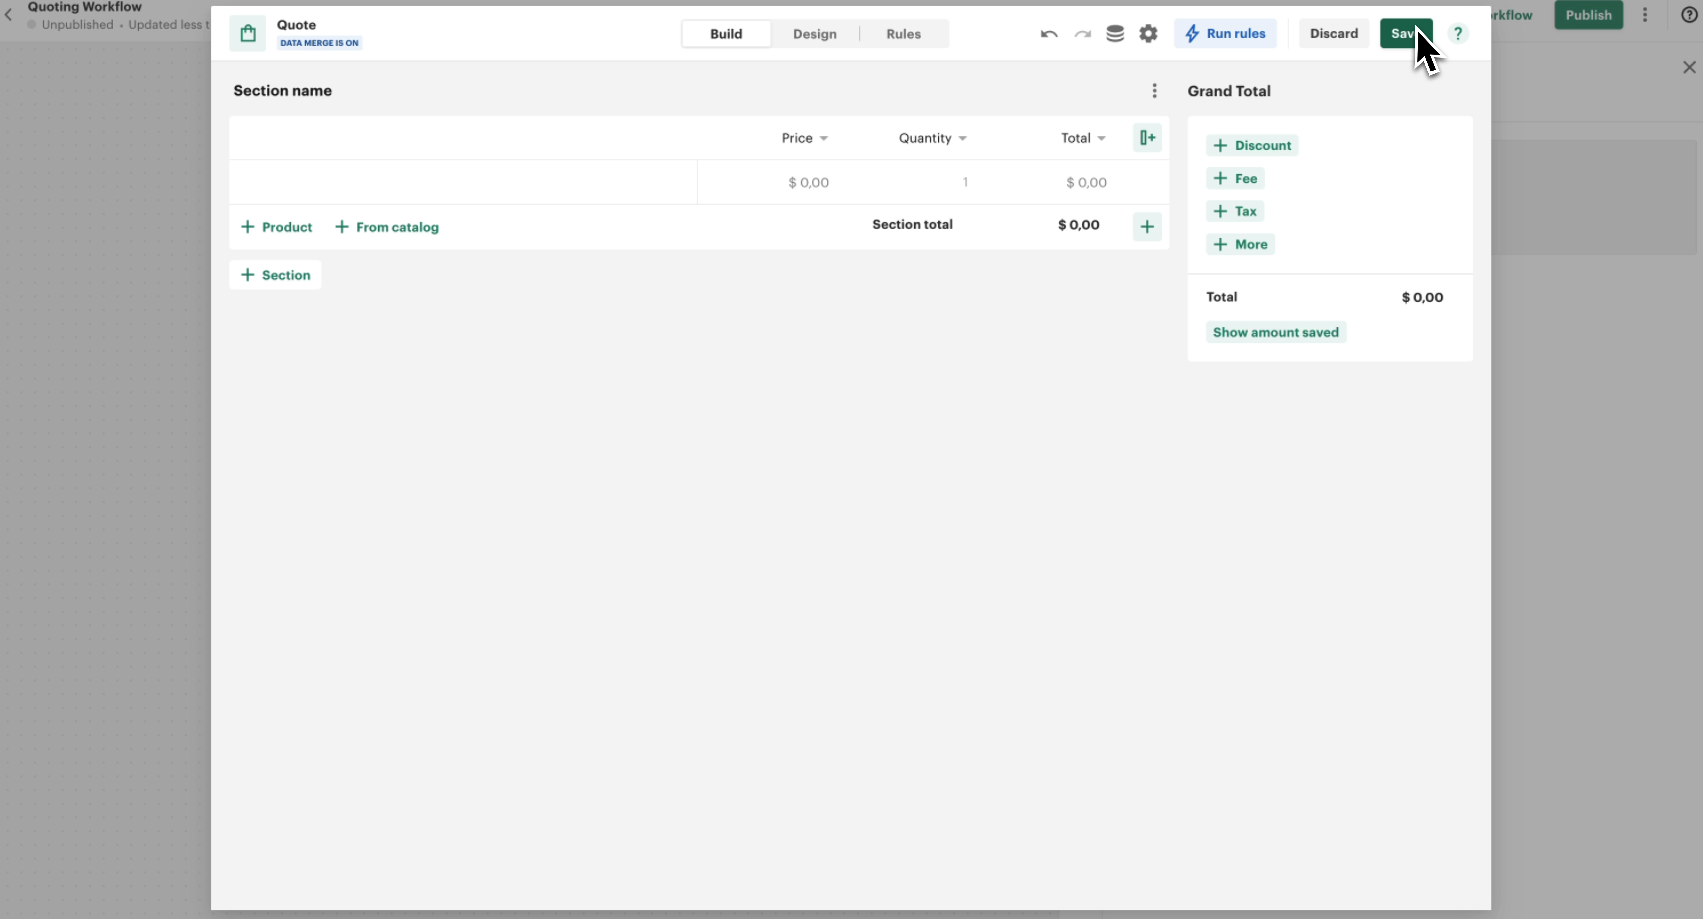The height and width of the screenshot is (919, 1703).
Task: Click the Run rules button
Action: click(1225, 34)
